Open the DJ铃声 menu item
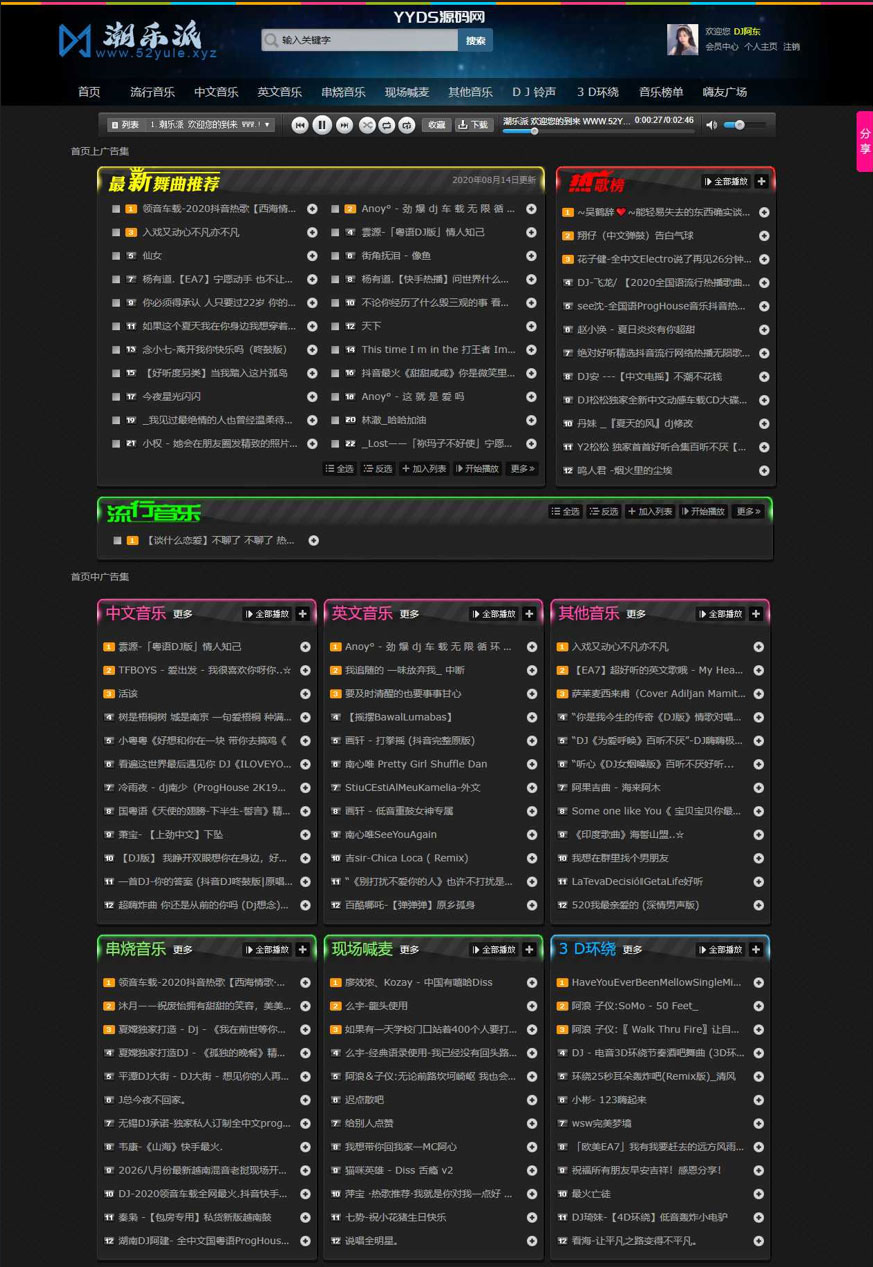The width and height of the screenshot is (873, 1267). [x=534, y=91]
